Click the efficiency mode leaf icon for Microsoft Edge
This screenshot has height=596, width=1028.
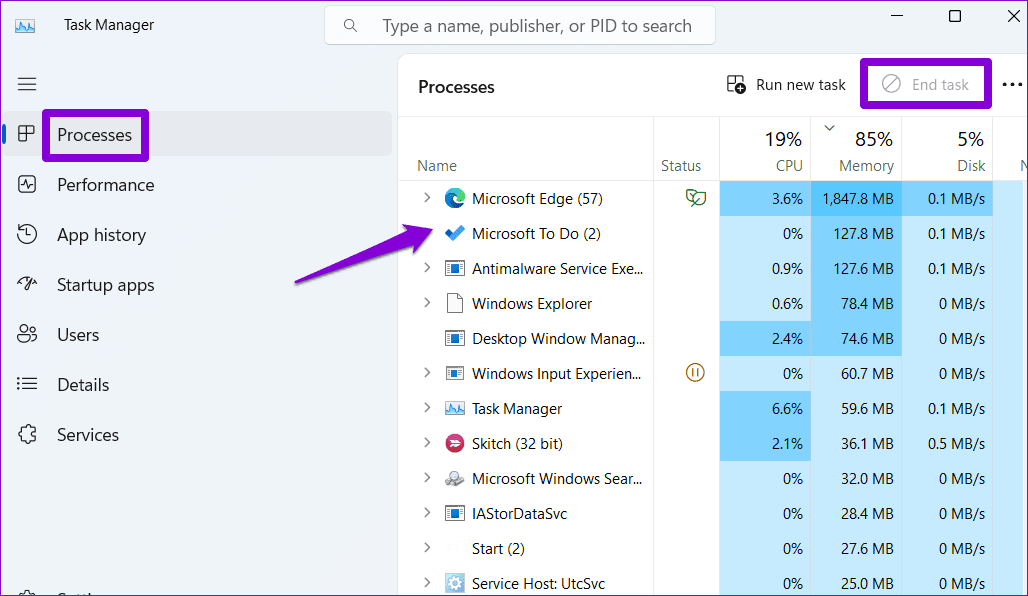click(x=696, y=198)
